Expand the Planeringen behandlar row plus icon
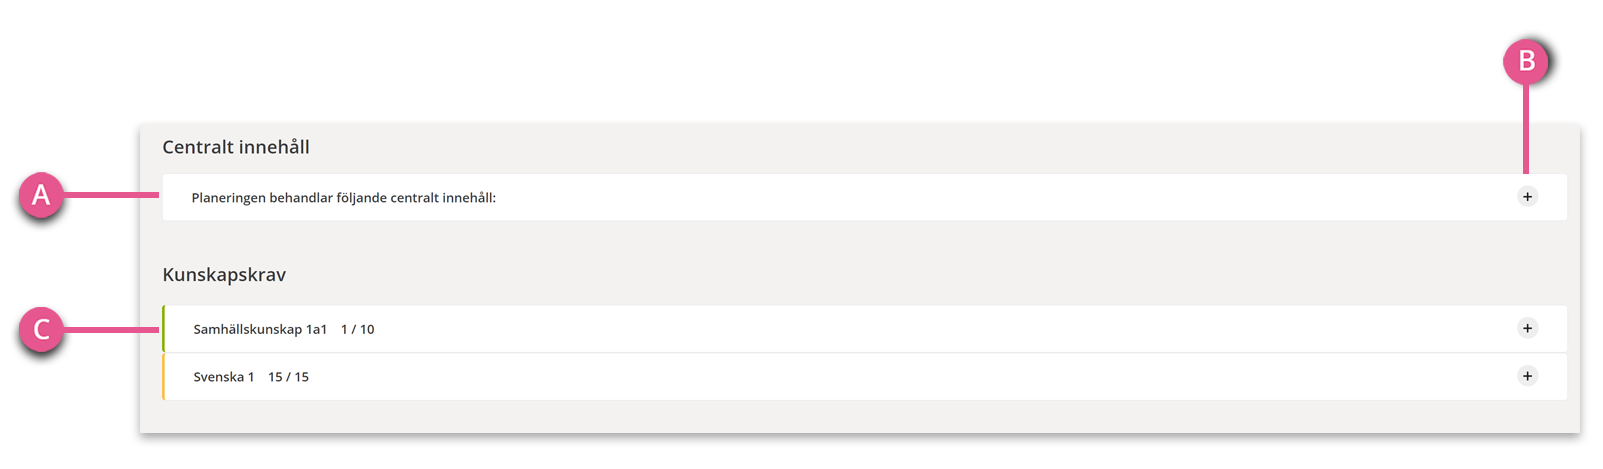The image size is (1603, 469). pyautogui.click(x=1527, y=197)
